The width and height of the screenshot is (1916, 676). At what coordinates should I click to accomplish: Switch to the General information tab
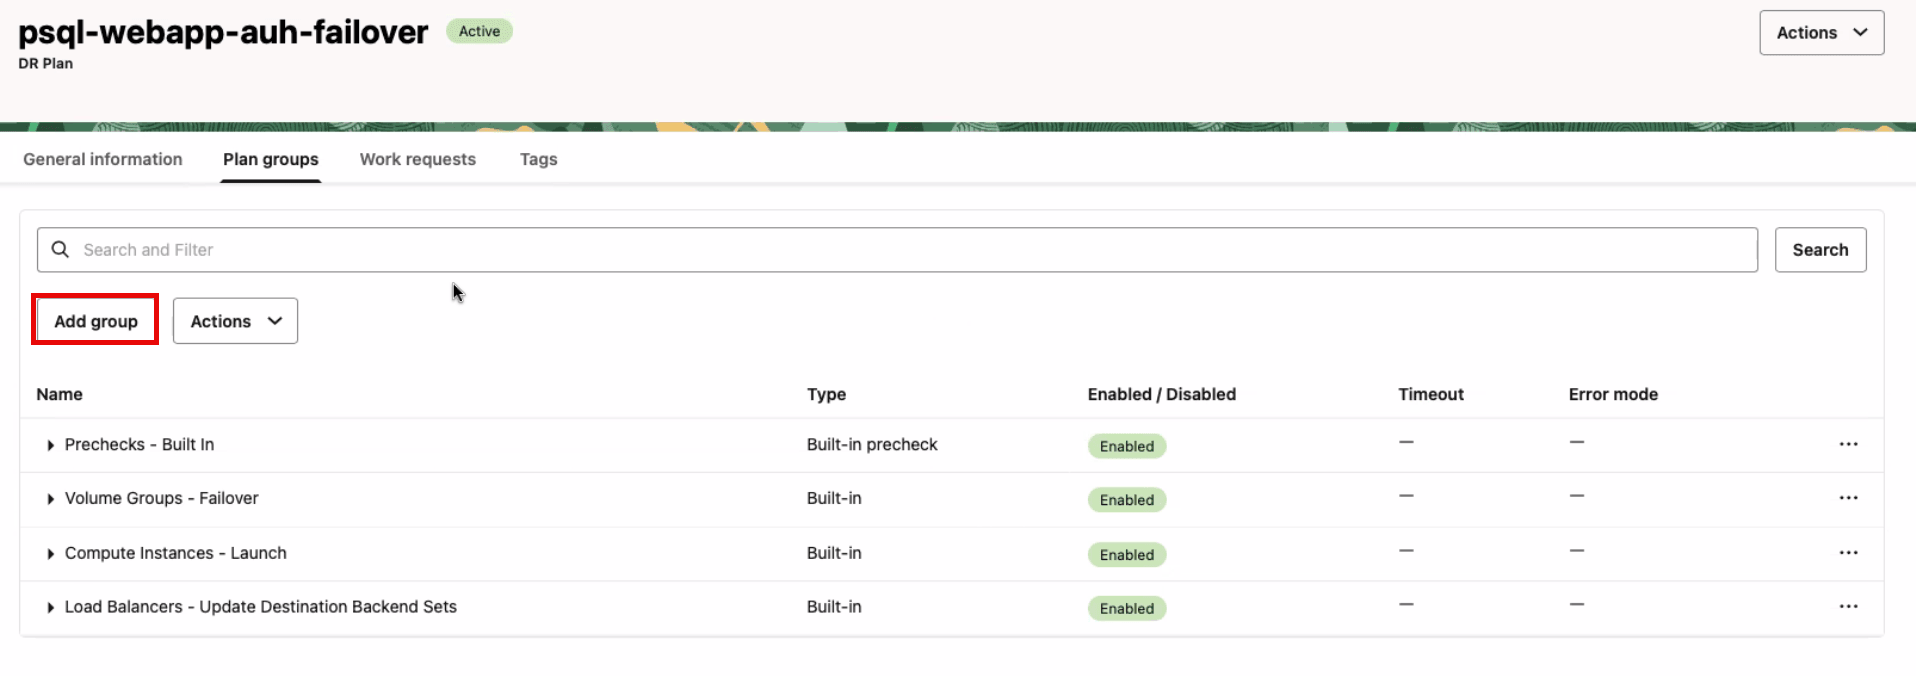pyautogui.click(x=103, y=159)
